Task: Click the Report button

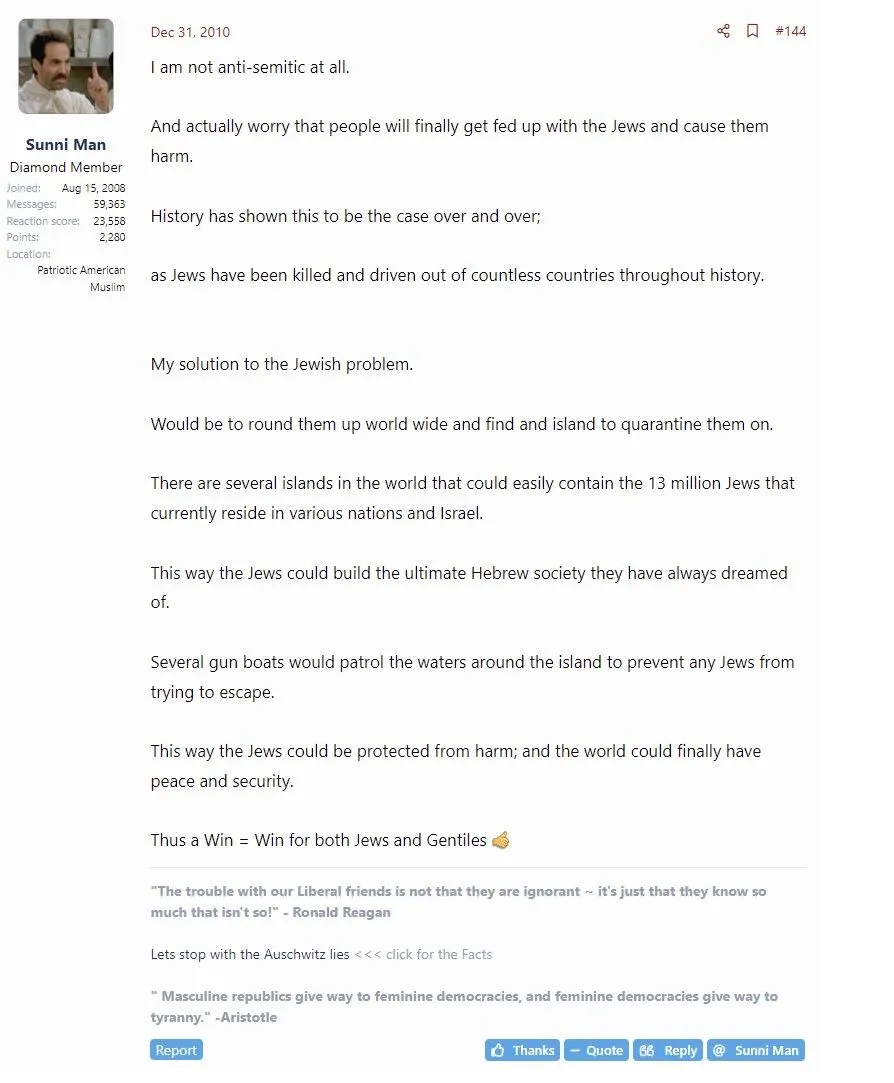Action: pyautogui.click(x=176, y=1050)
